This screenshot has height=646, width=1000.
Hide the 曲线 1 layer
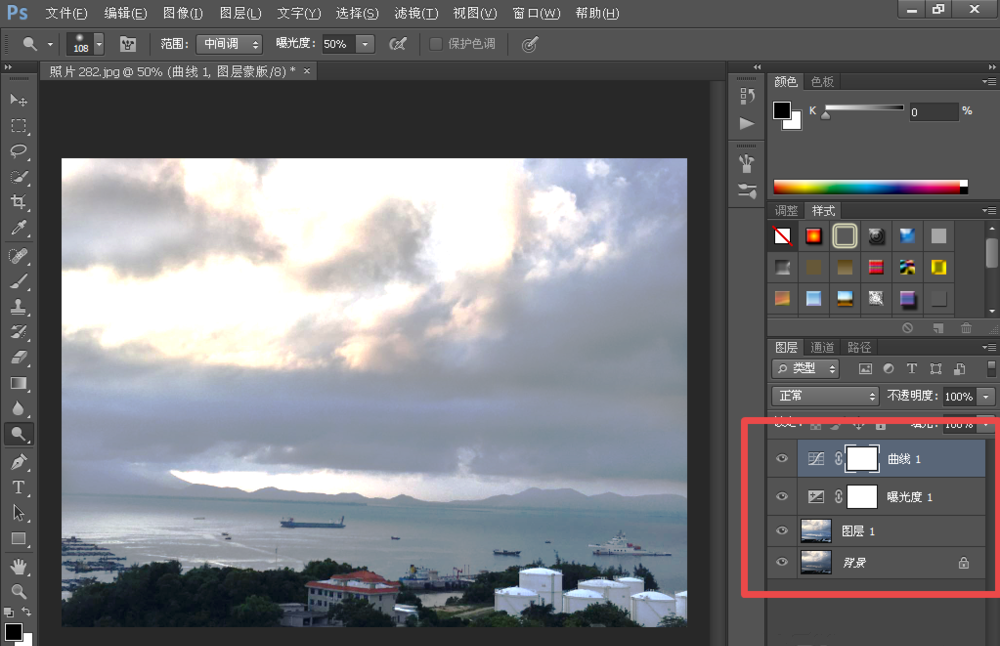[x=783, y=459]
